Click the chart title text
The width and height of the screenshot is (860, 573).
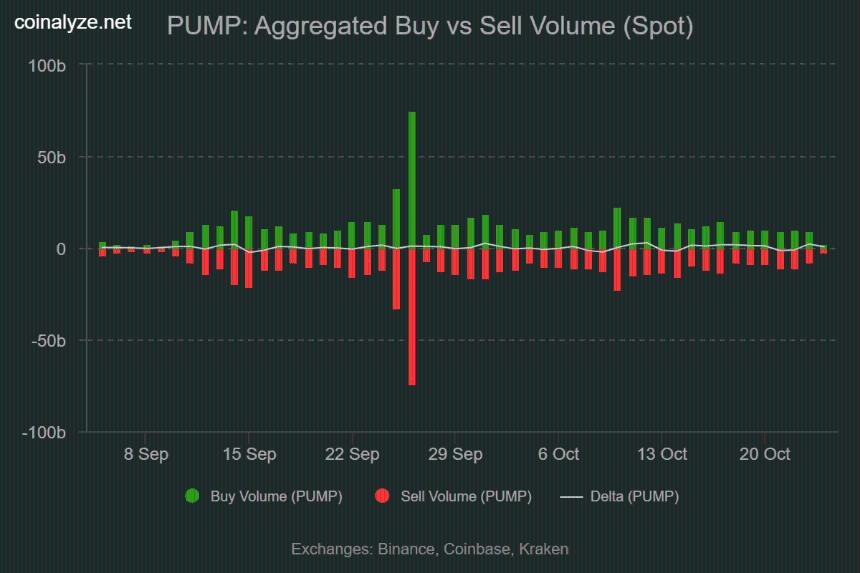[430, 26]
